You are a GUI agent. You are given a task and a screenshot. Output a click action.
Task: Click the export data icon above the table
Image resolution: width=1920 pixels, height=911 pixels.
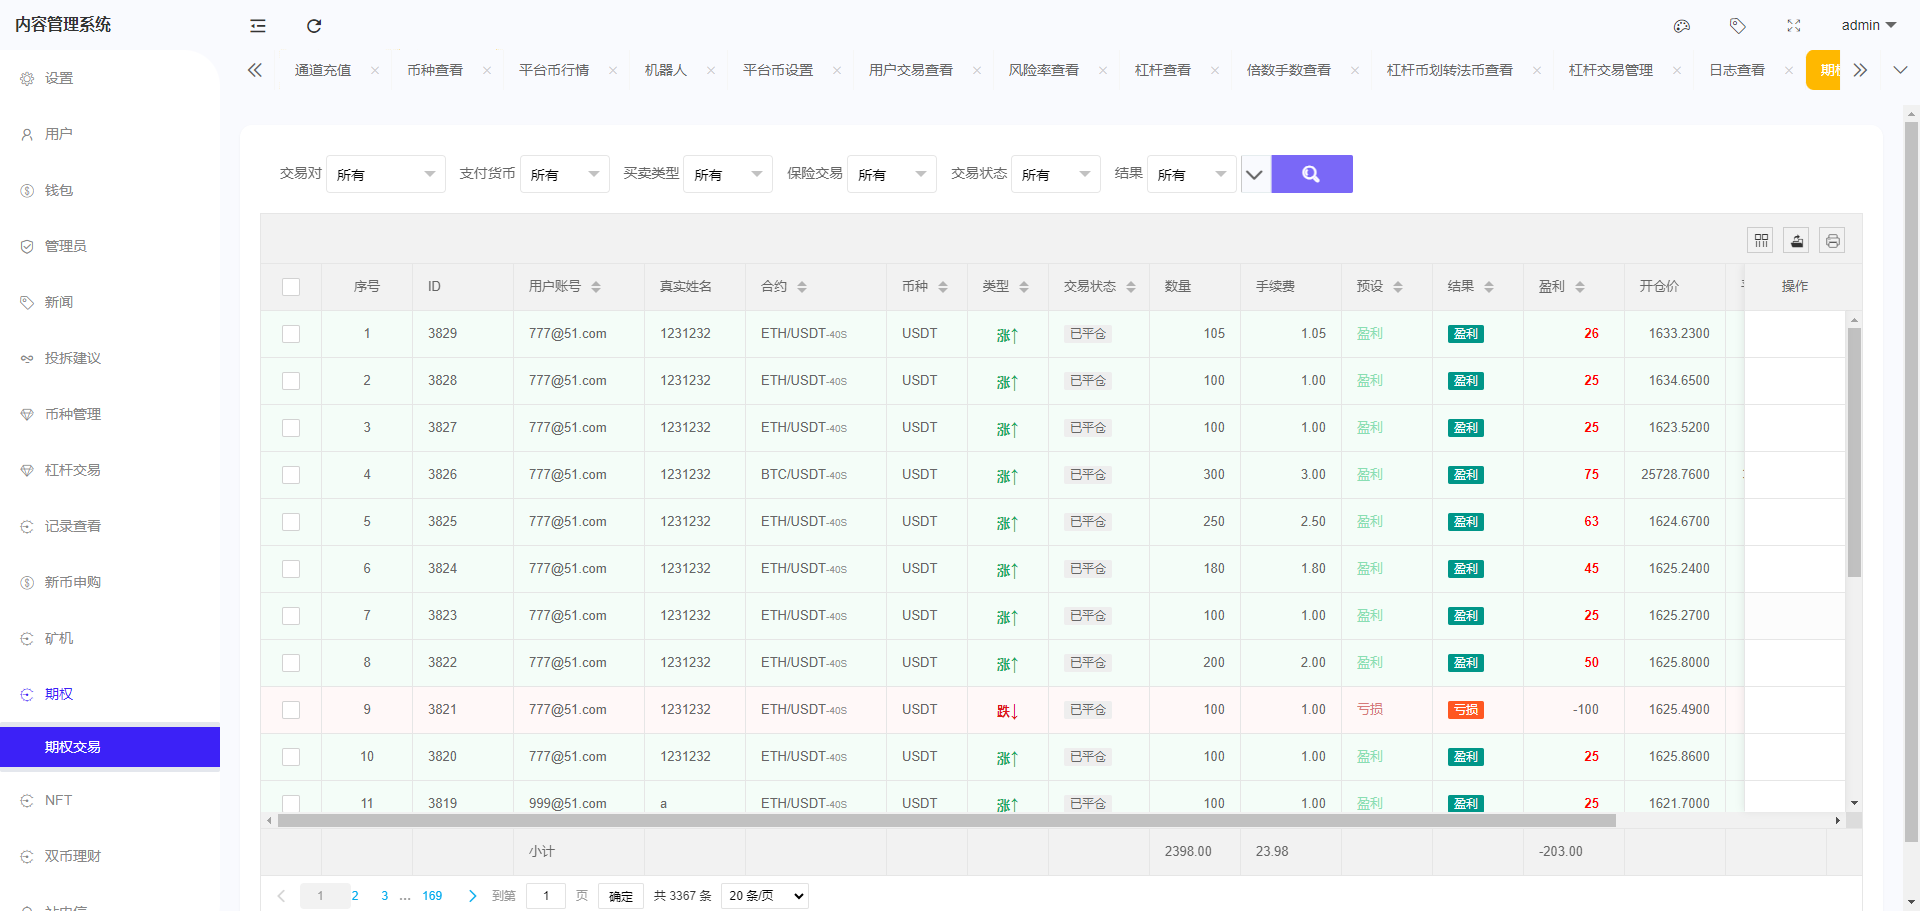pos(1797,240)
